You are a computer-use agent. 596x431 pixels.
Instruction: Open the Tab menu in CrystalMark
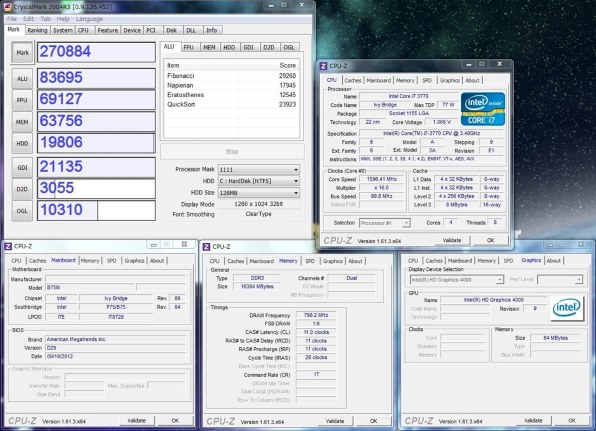(46, 19)
